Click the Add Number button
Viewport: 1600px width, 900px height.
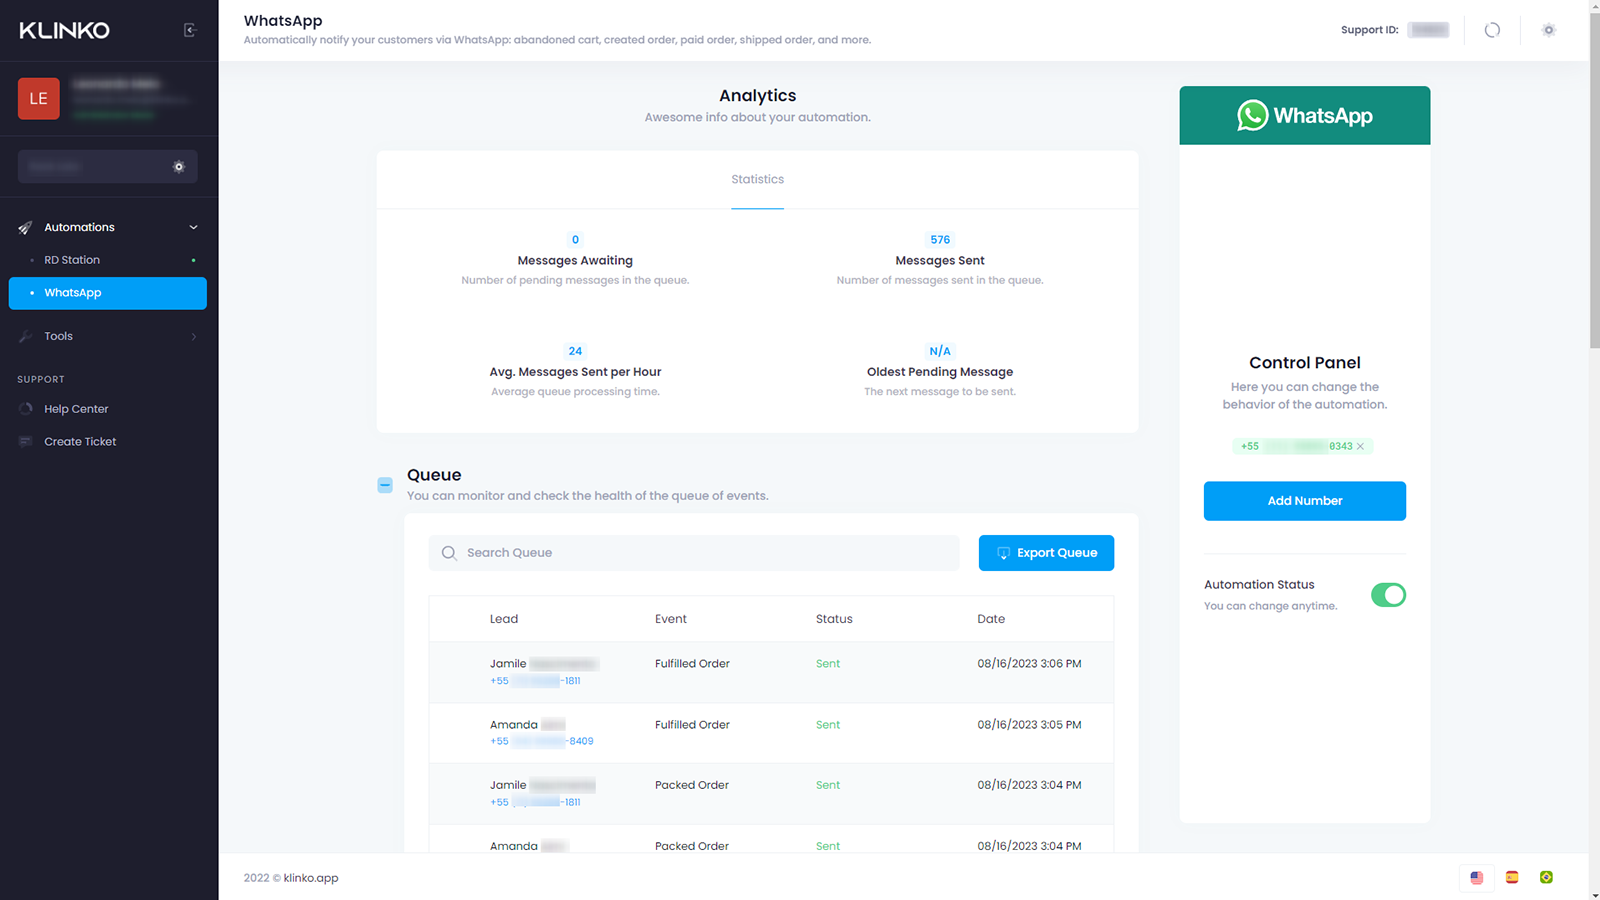[x=1305, y=501]
